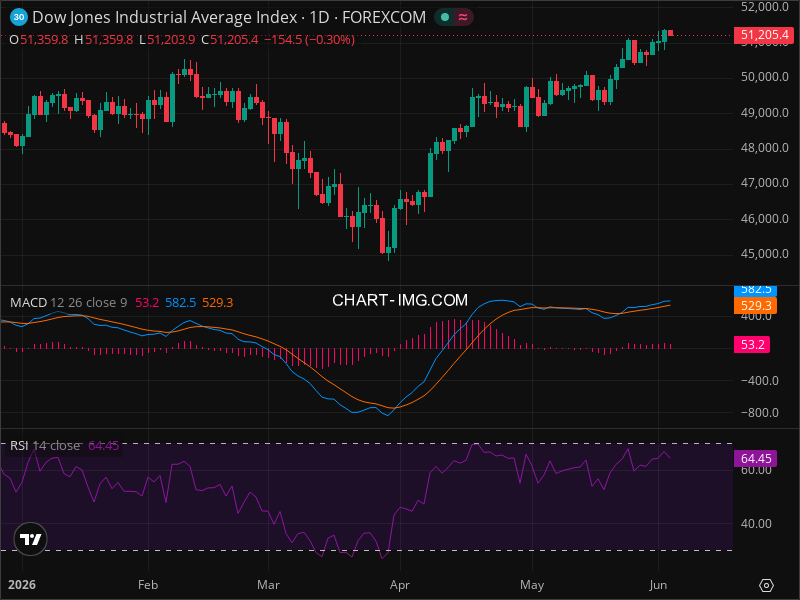Click the high price H51,359.8 text
800x600 pixels.
(x=104, y=39)
